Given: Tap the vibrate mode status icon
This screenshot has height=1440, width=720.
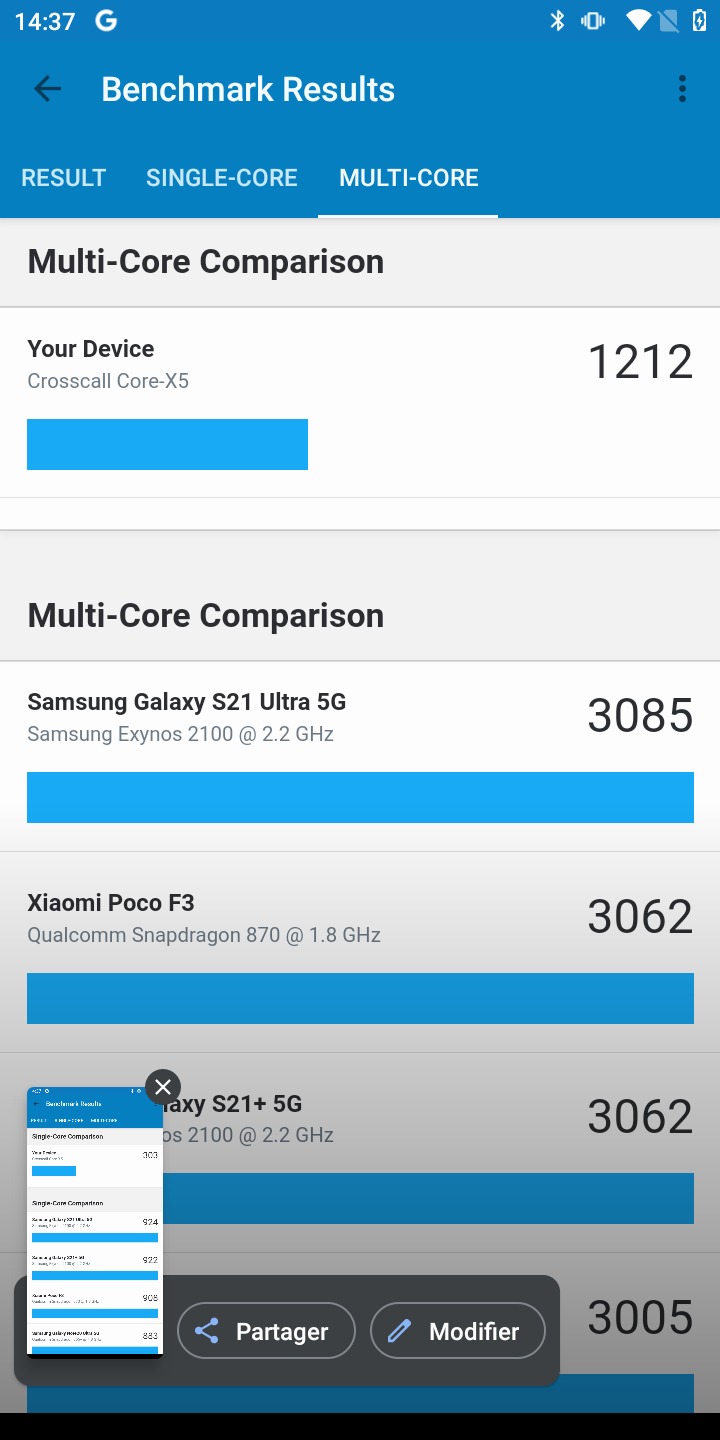Looking at the screenshot, I should (x=593, y=21).
